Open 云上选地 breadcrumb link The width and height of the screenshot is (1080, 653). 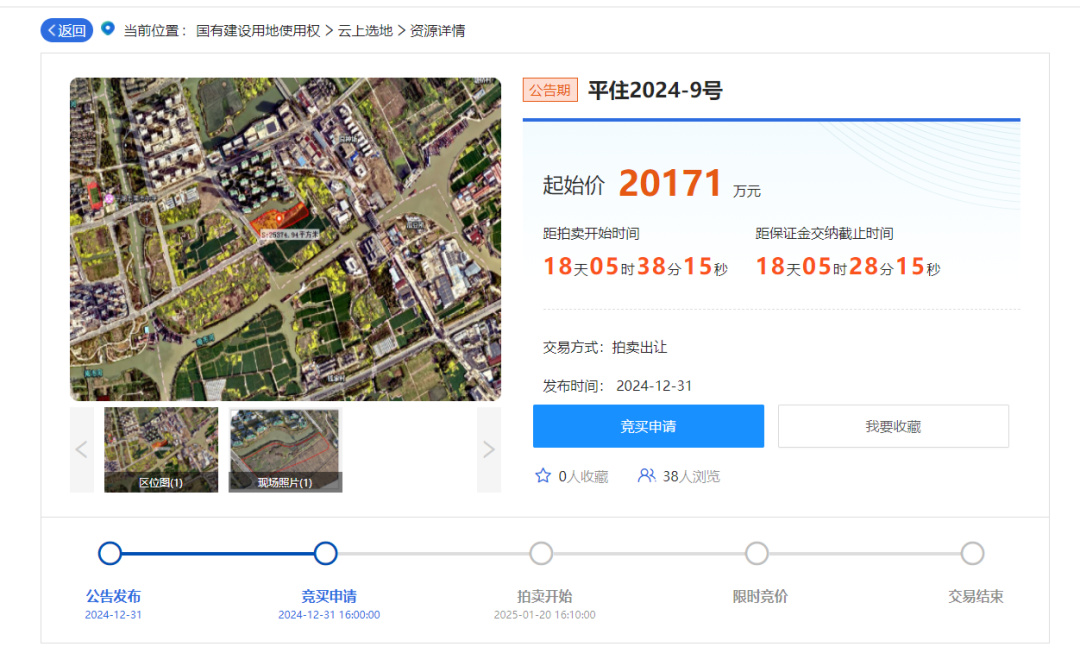[365, 31]
